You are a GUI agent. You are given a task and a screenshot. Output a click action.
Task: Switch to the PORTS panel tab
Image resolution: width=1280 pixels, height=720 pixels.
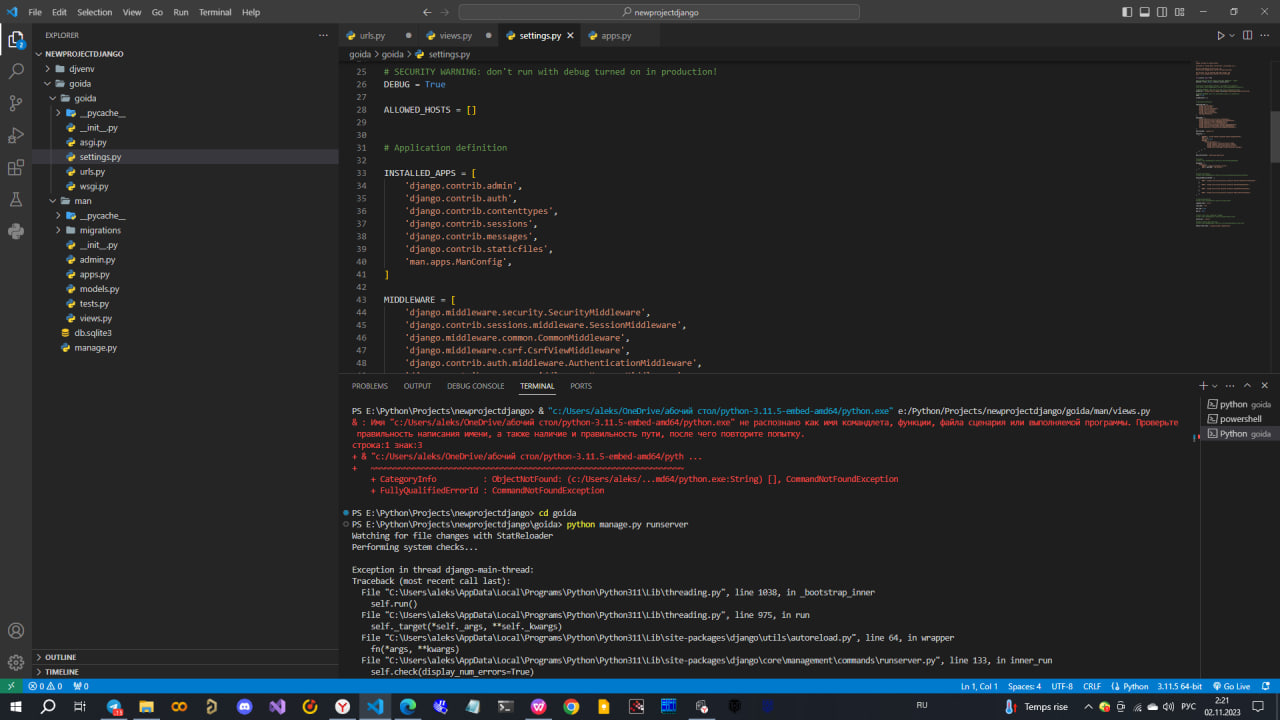point(581,386)
